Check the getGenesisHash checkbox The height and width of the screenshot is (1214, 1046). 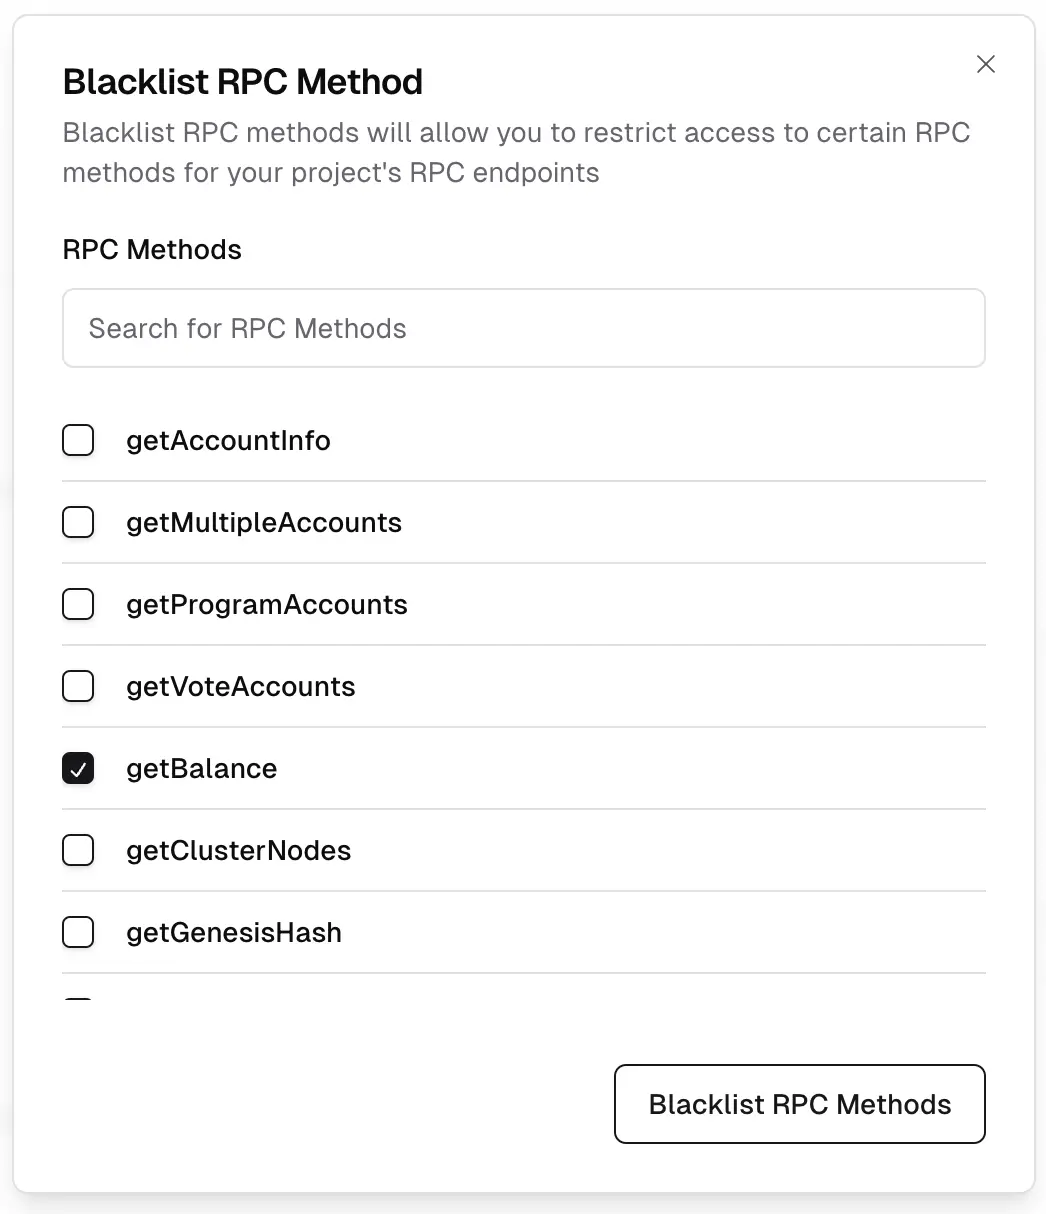pyautogui.click(x=78, y=932)
